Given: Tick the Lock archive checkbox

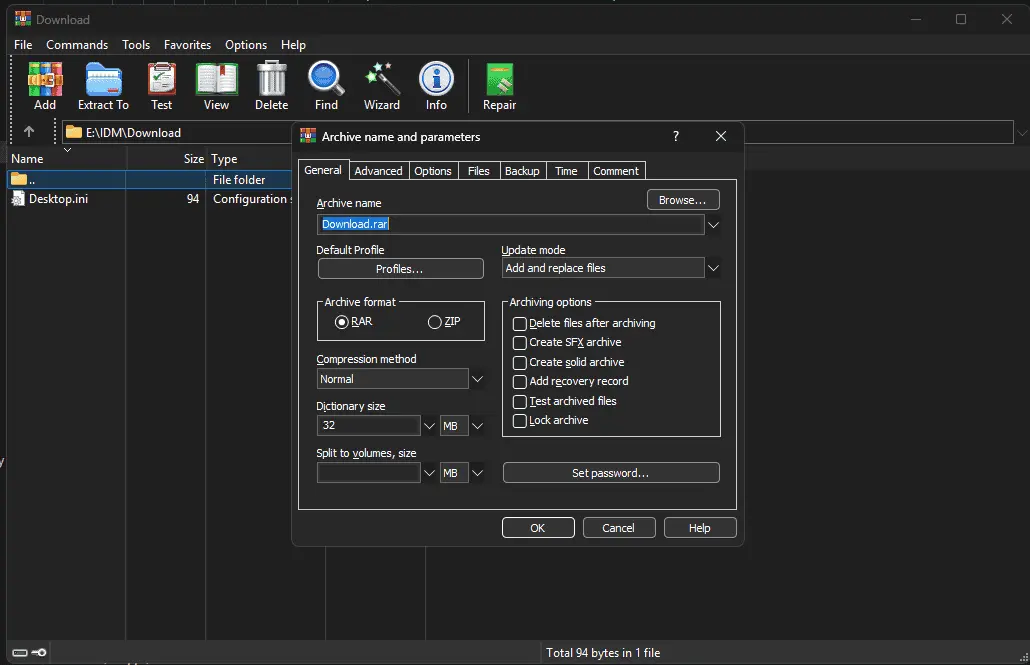Looking at the screenshot, I should pos(520,421).
